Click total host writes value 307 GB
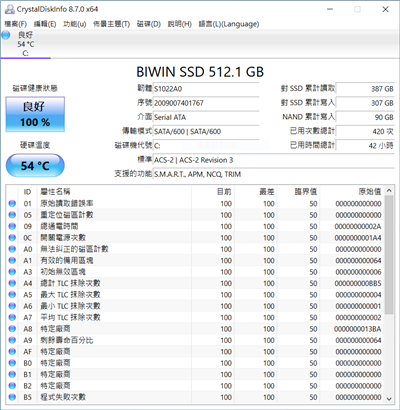The width and height of the screenshot is (400, 410). (x=365, y=103)
